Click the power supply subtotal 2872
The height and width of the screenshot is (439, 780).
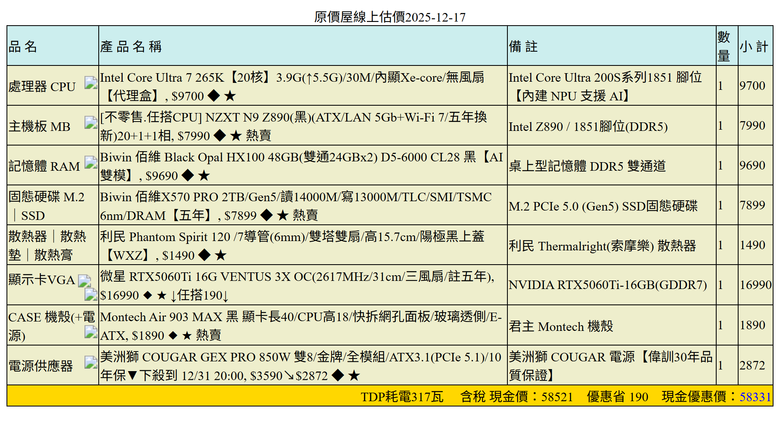click(752, 365)
